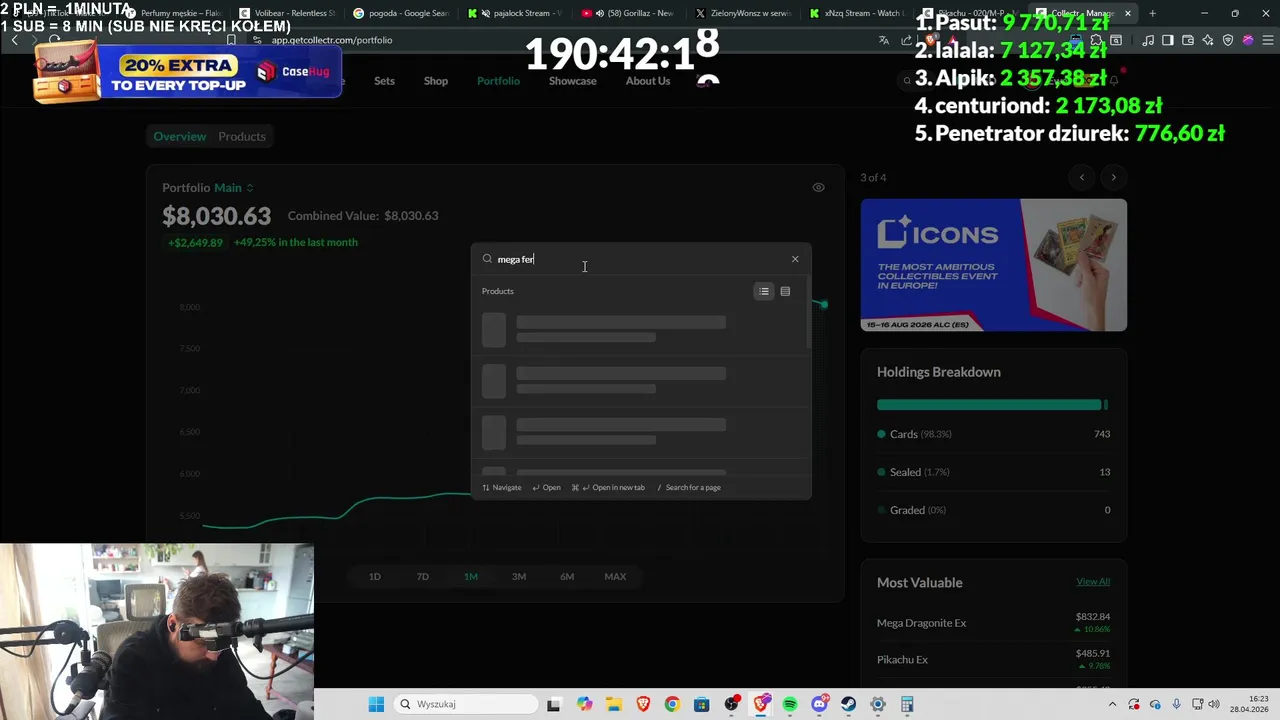The height and width of the screenshot is (720, 1280).
Task: Open File Explorer from the taskbar
Action: tap(613, 704)
